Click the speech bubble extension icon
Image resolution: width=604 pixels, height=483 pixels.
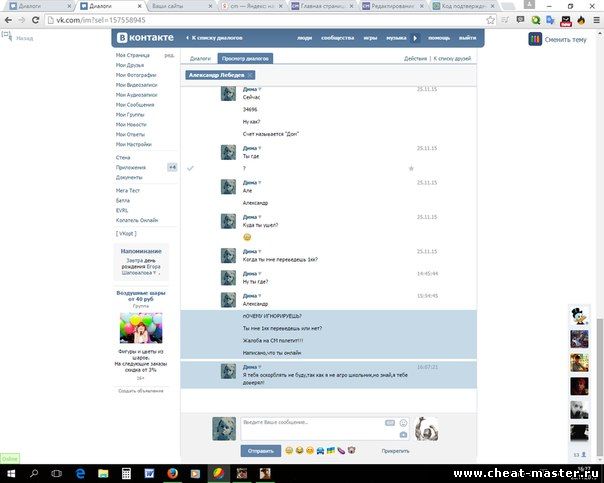click(520, 20)
